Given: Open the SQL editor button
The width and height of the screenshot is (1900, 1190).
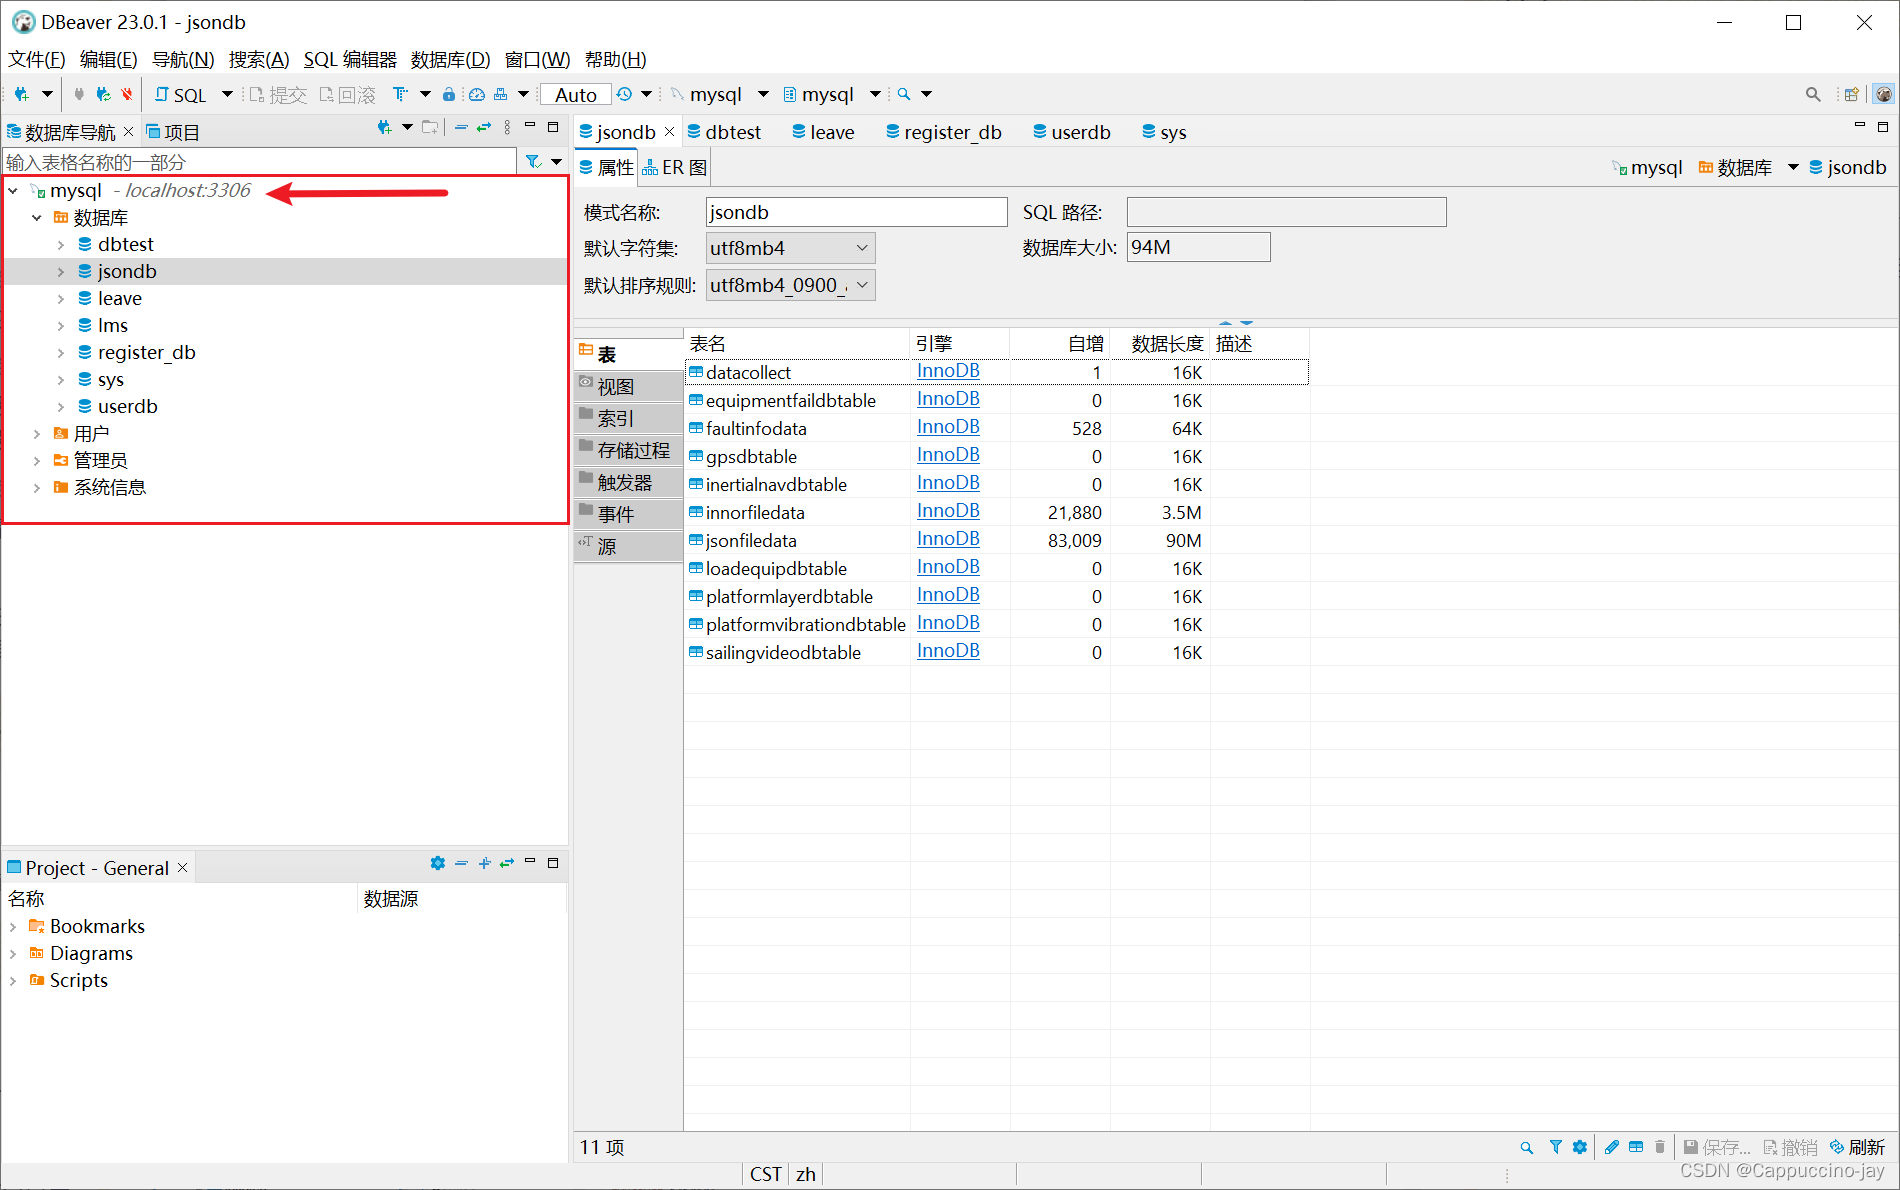Looking at the screenshot, I should pos(181,94).
